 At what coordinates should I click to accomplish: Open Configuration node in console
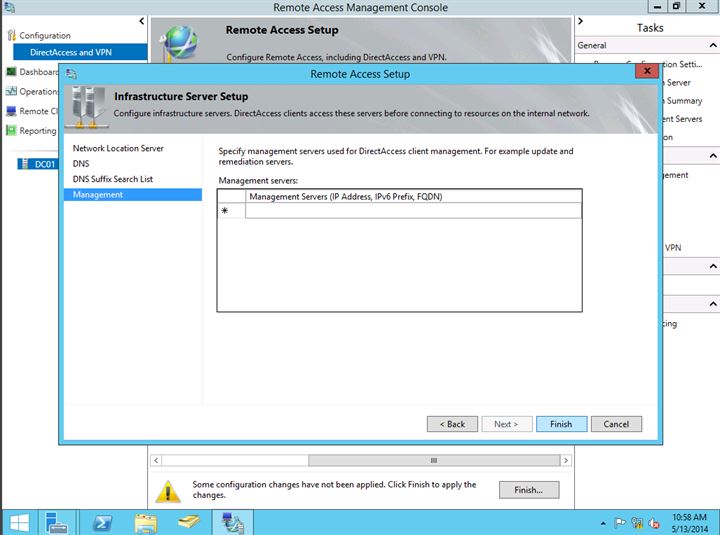[x=45, y=35]
